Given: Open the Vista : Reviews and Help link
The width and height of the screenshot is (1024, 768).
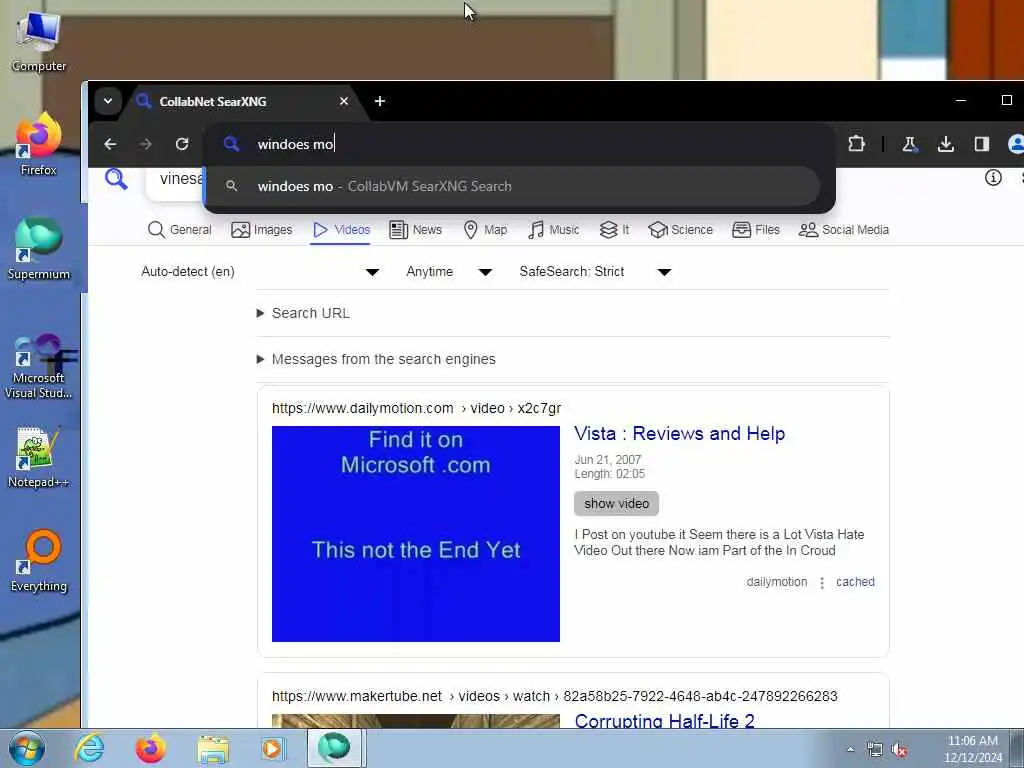Looking at the screenshot, I should click(679, 434).
